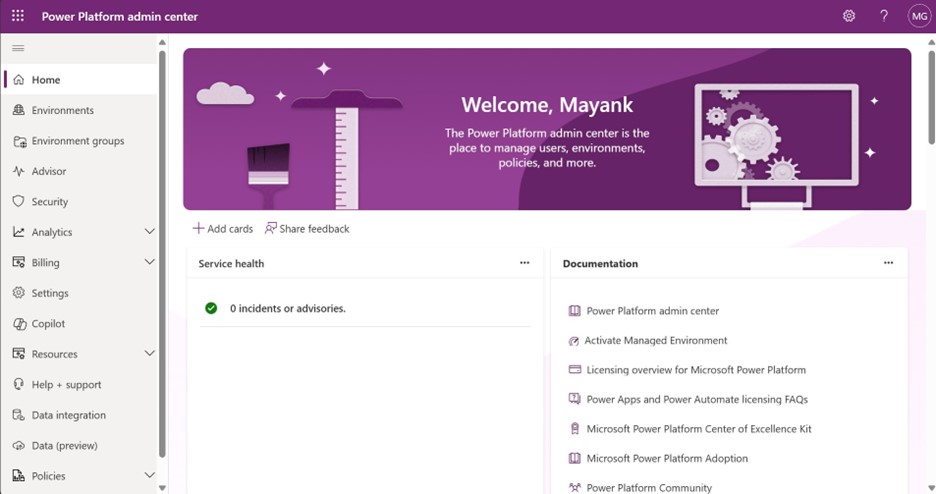Click the Environments icon in sidebar
This screenshot has height=494, width=936.
pos(19,110)
